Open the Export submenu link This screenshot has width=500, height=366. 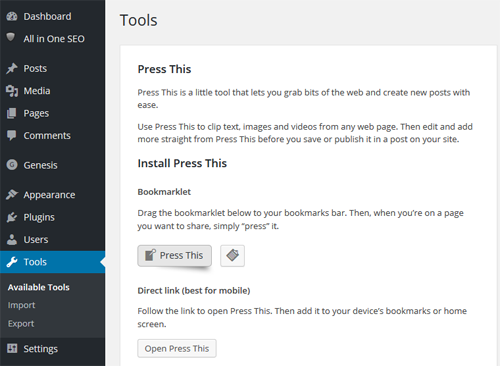click(21, 324)
